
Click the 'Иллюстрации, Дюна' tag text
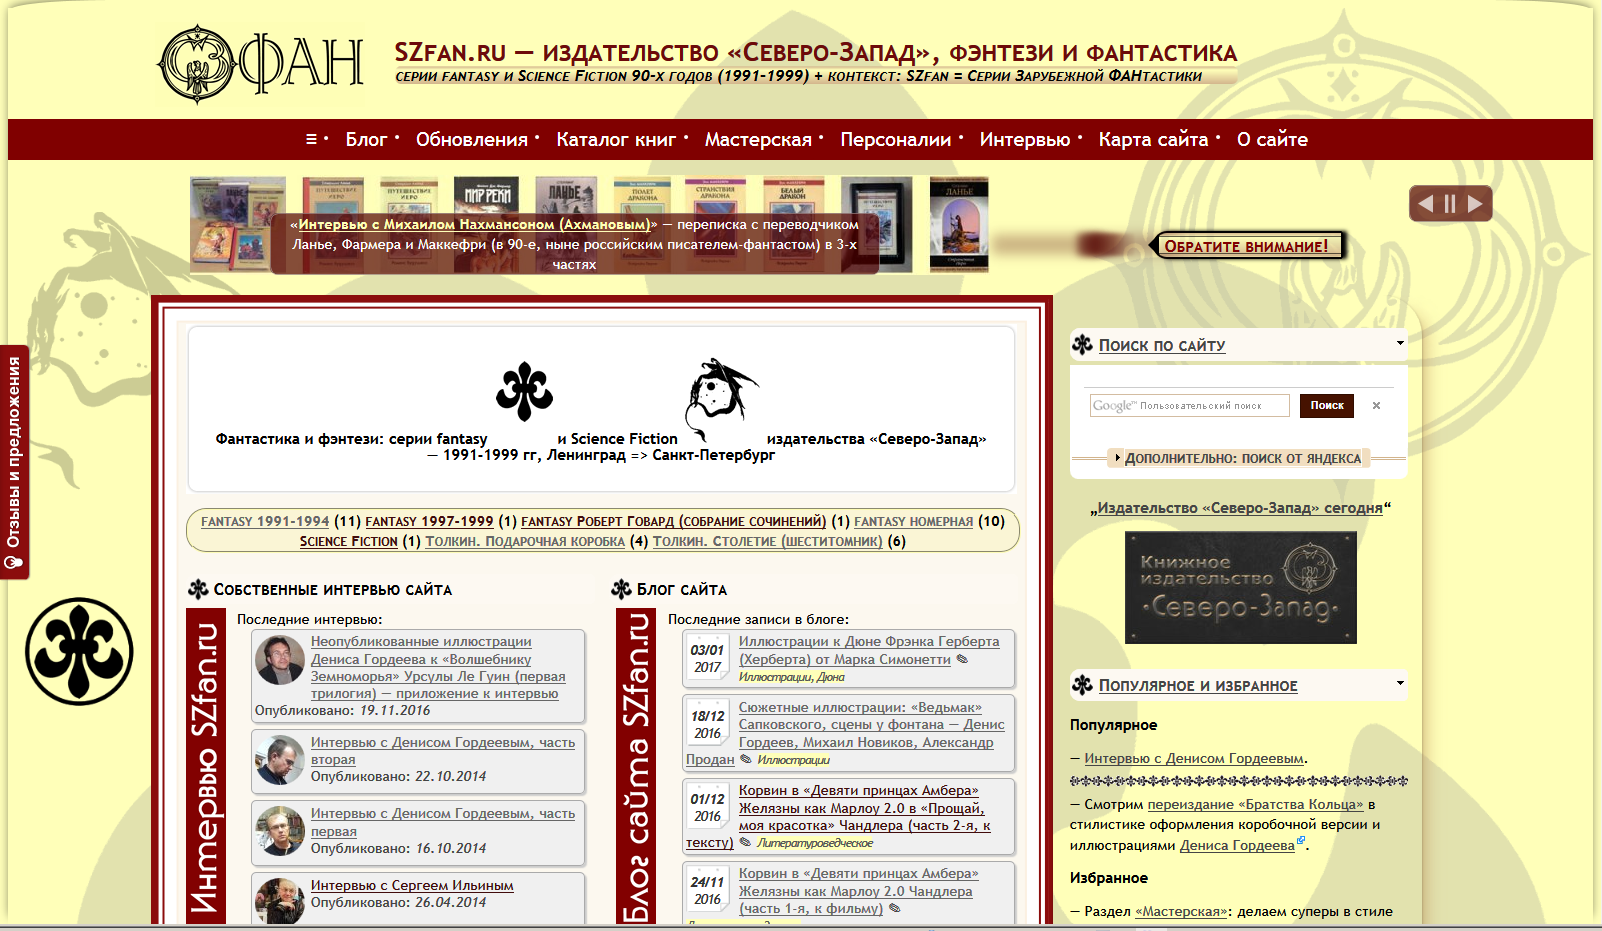(792, 677)
